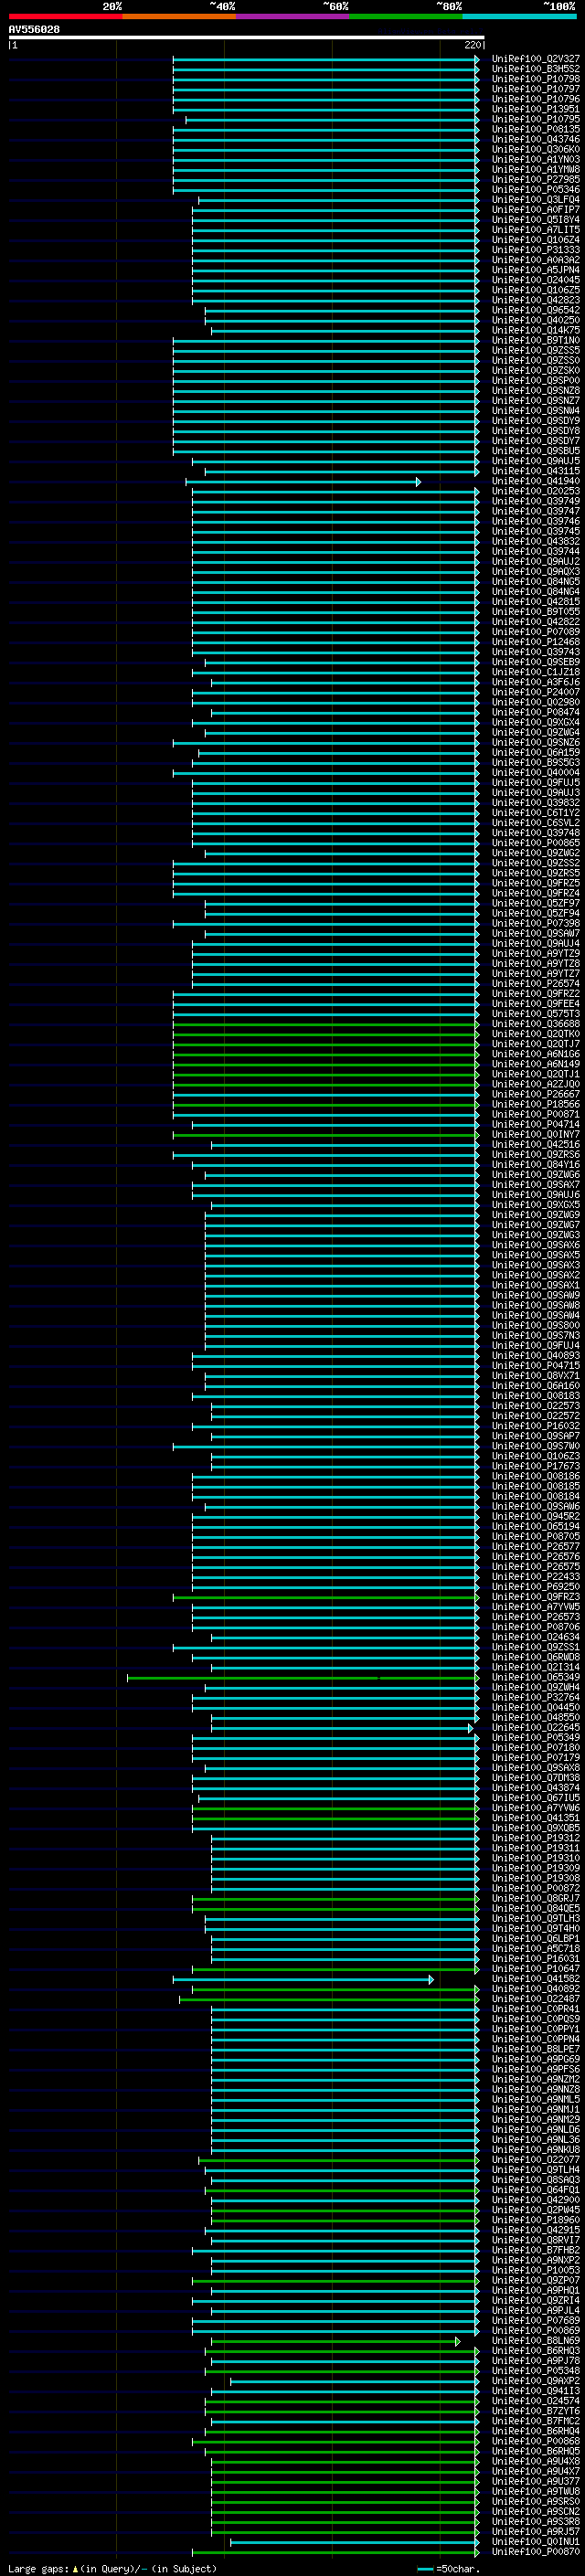Click the =50char scale legend
The height and width of the screenshot is (2576, 585).
[x=449, y=2568]
